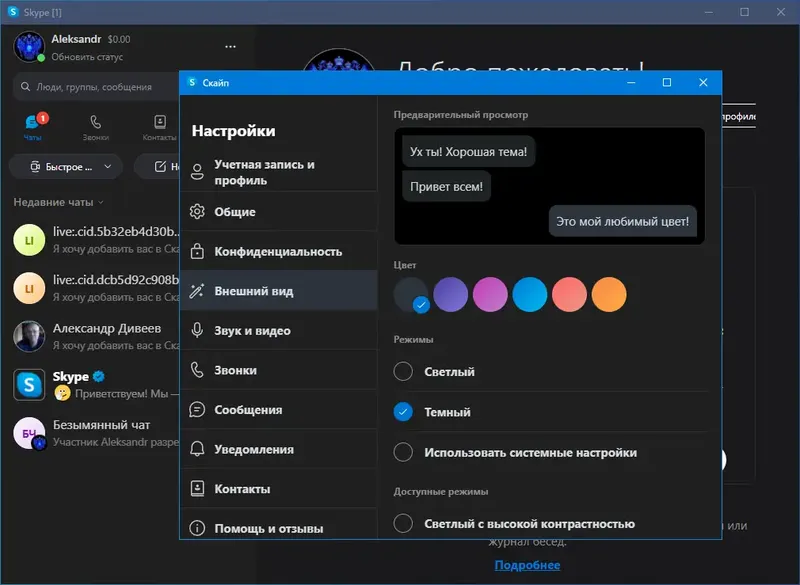Image resolution: width=800 pixels, height=585 pixels.
Task: Select the Светлый theme mode
Action: click(403, 371)
